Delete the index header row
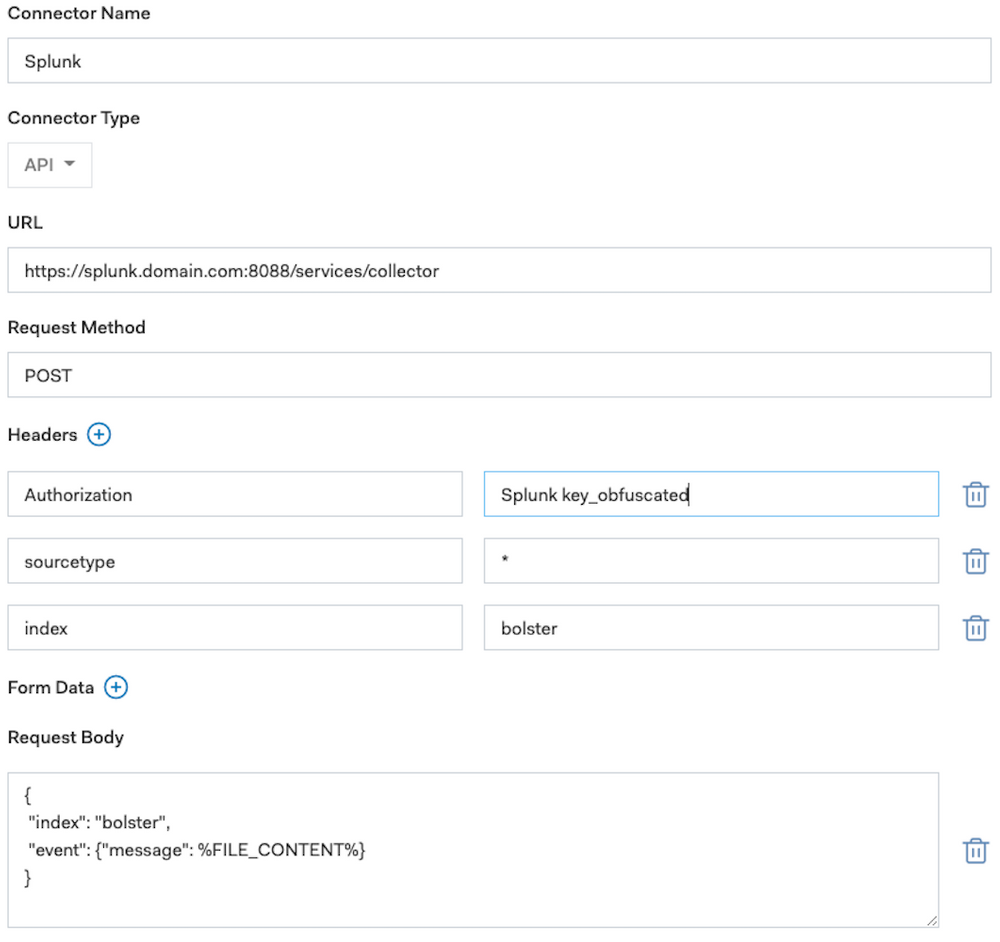 [x=975, y=628]
